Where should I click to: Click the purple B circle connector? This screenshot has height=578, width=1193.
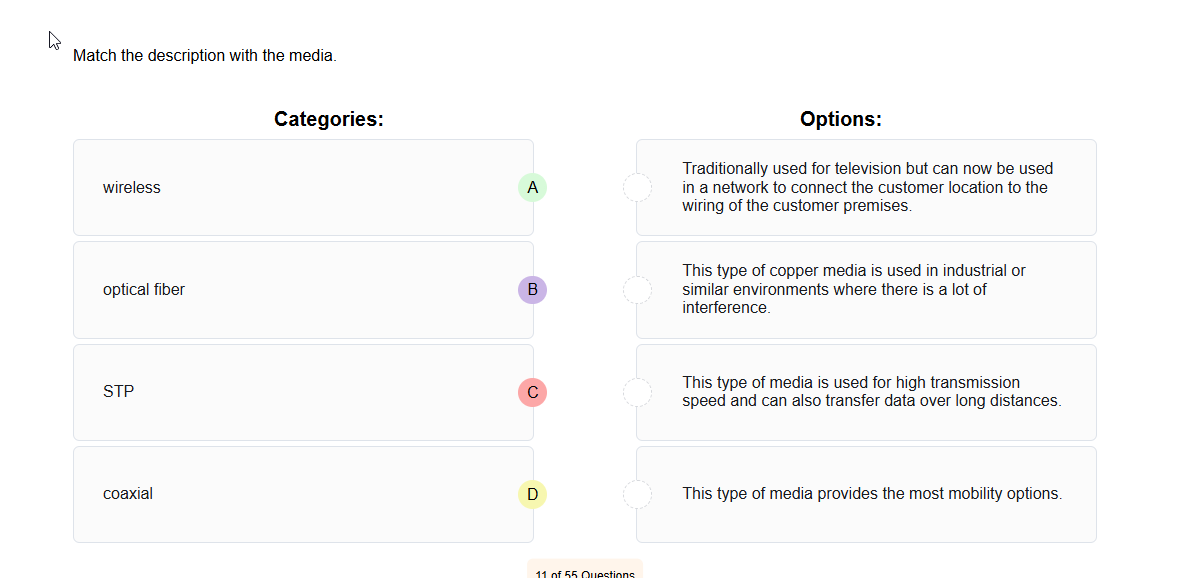[532, 290]
